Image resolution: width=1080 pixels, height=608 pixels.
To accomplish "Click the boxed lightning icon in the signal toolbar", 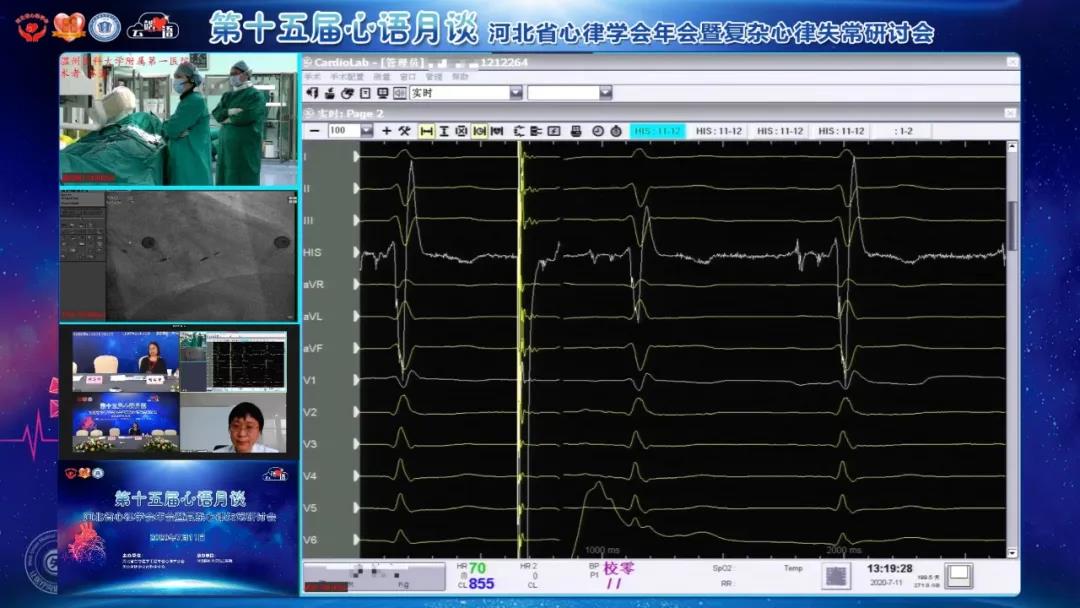I will 554,131.
